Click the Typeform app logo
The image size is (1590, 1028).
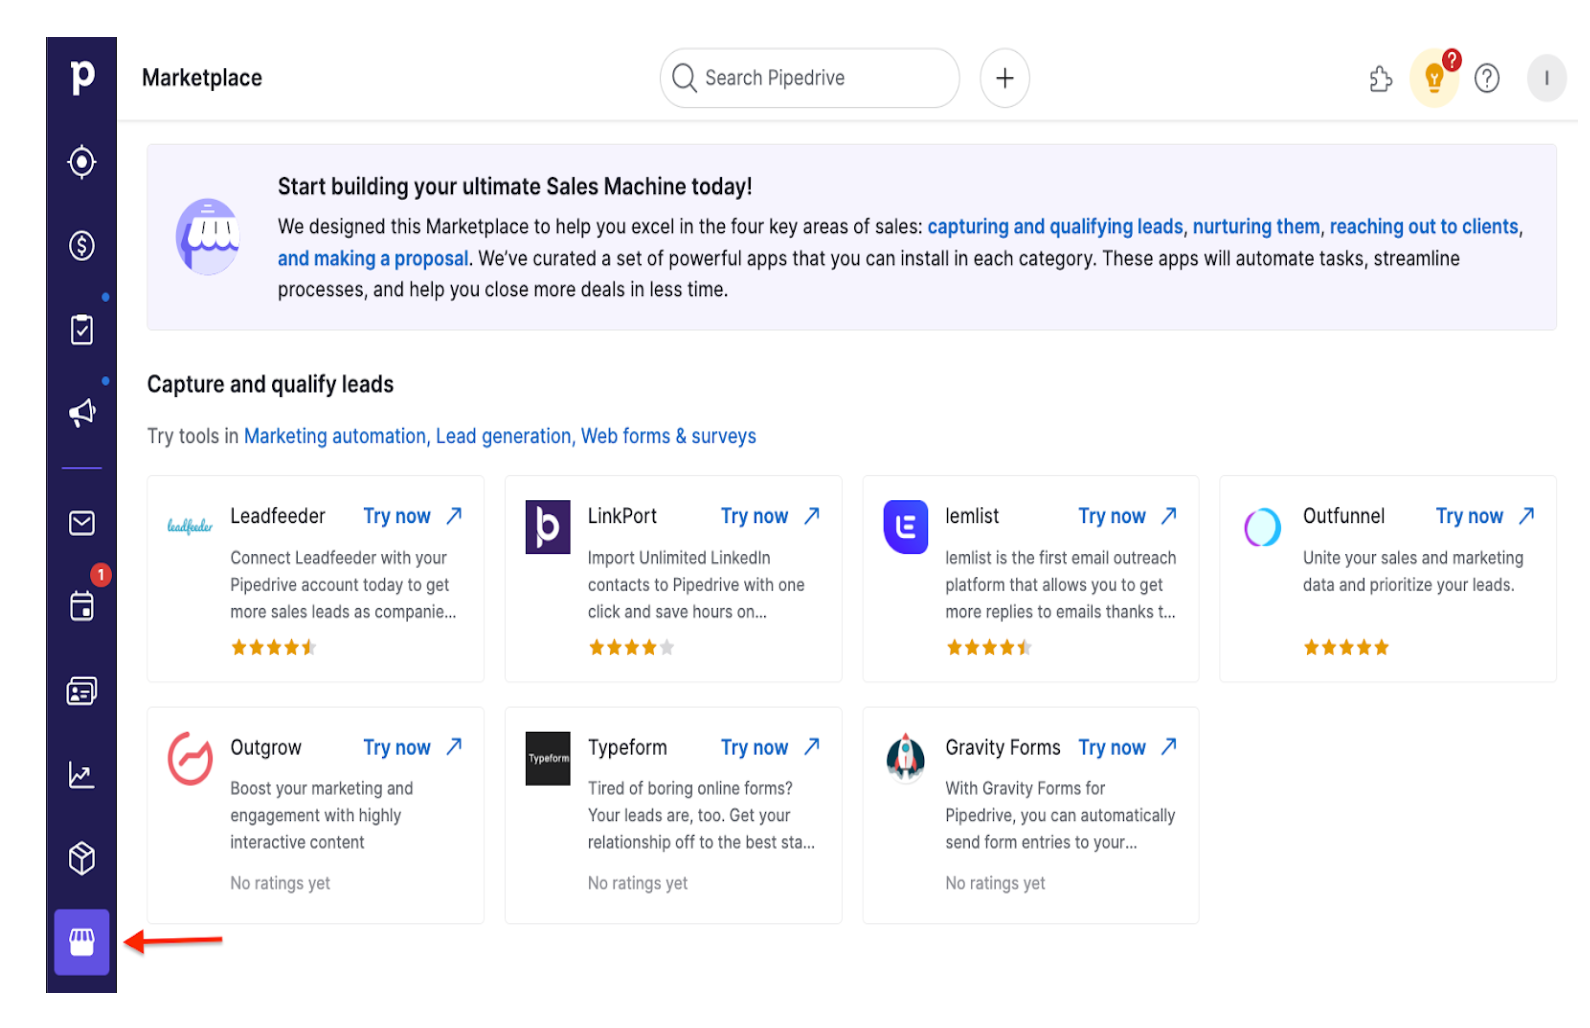tap(548, 758)
